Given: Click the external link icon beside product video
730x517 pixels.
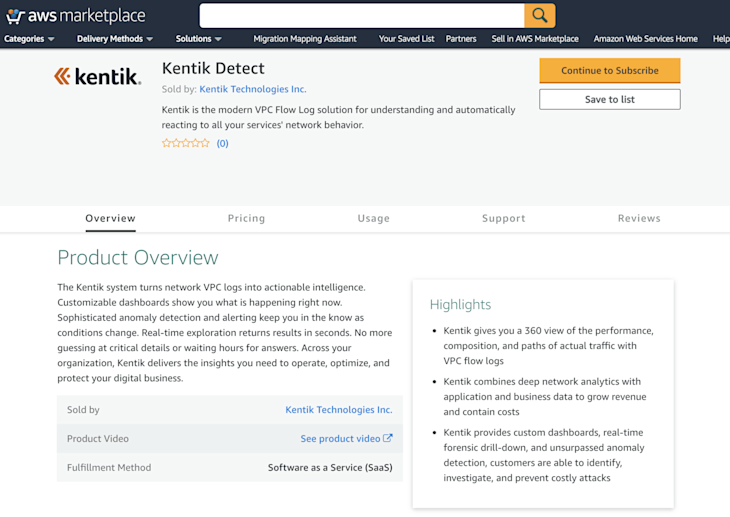Looking at the screenshot, I should click(387, 438).
